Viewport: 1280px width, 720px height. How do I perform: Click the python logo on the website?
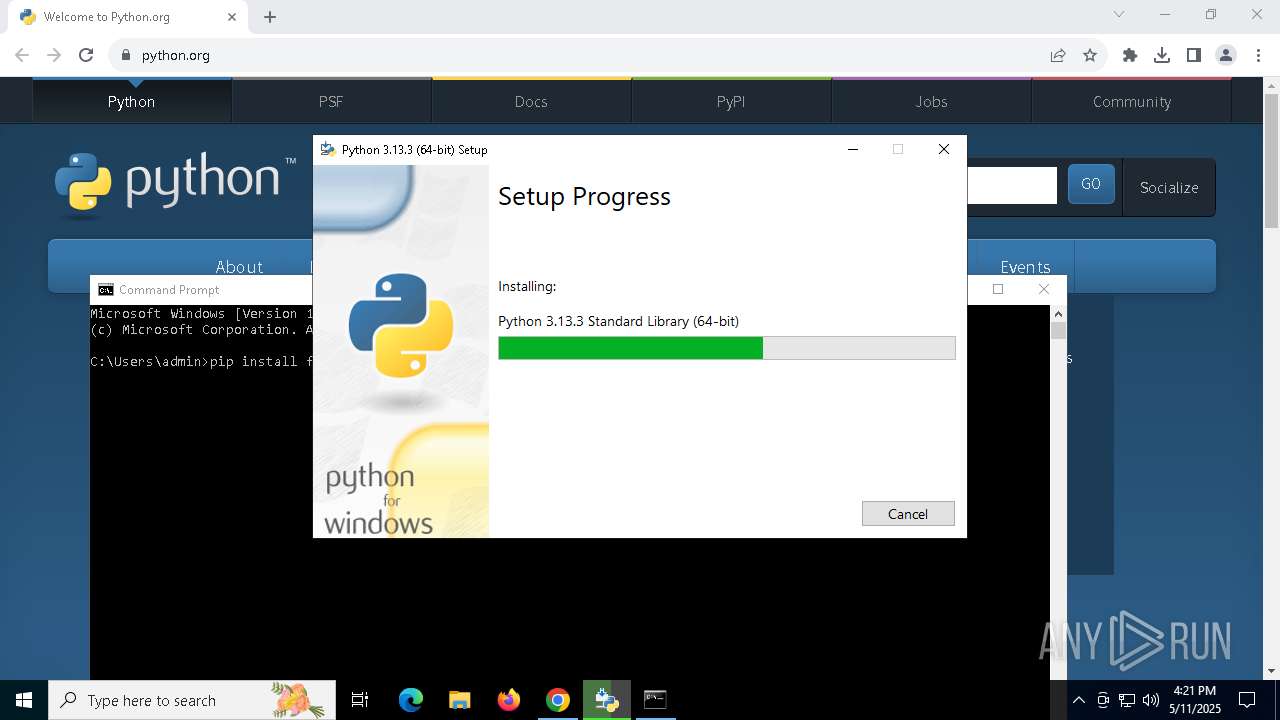coord(175,184)
